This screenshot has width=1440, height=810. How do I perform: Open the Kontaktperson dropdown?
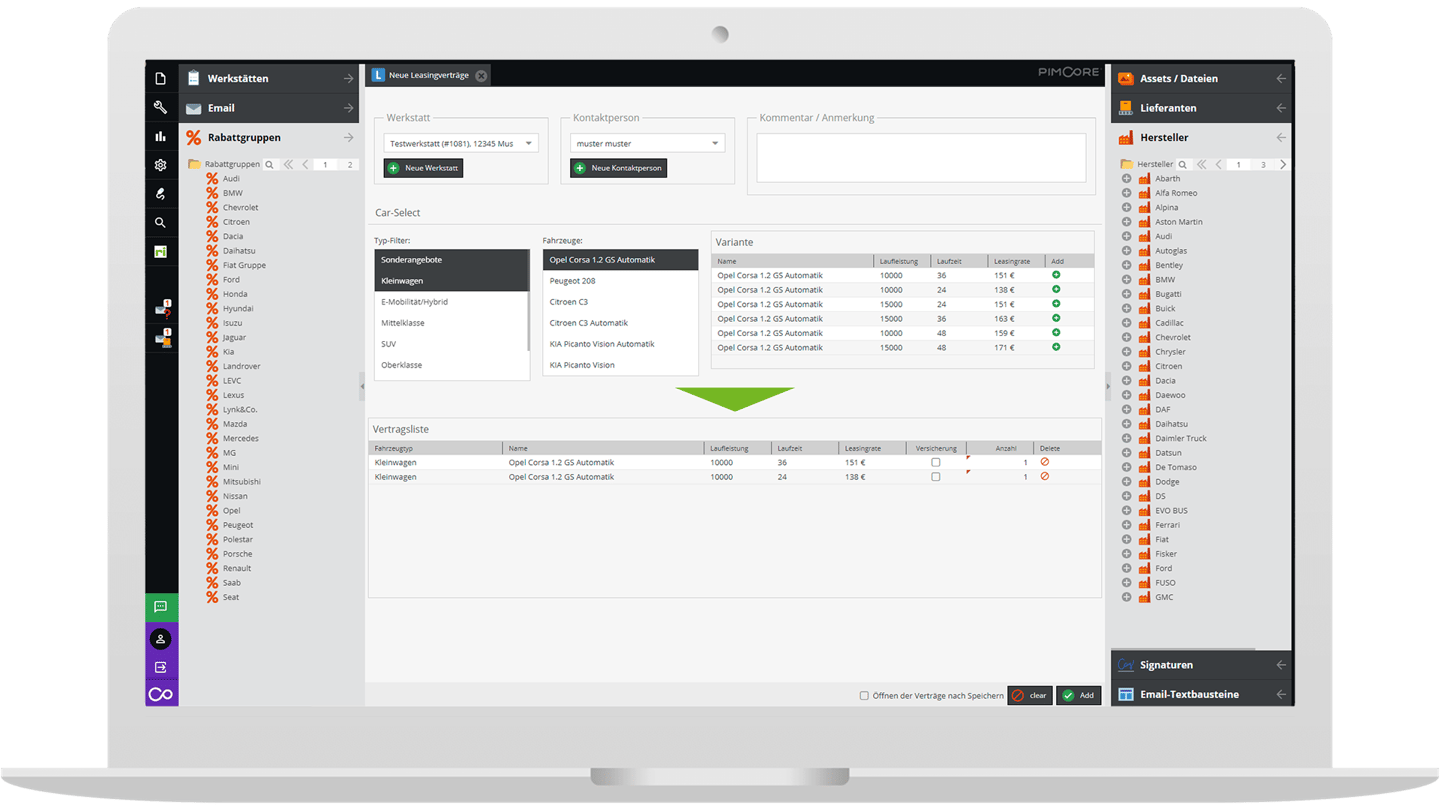pyautogui.click(x=715, y=143)
